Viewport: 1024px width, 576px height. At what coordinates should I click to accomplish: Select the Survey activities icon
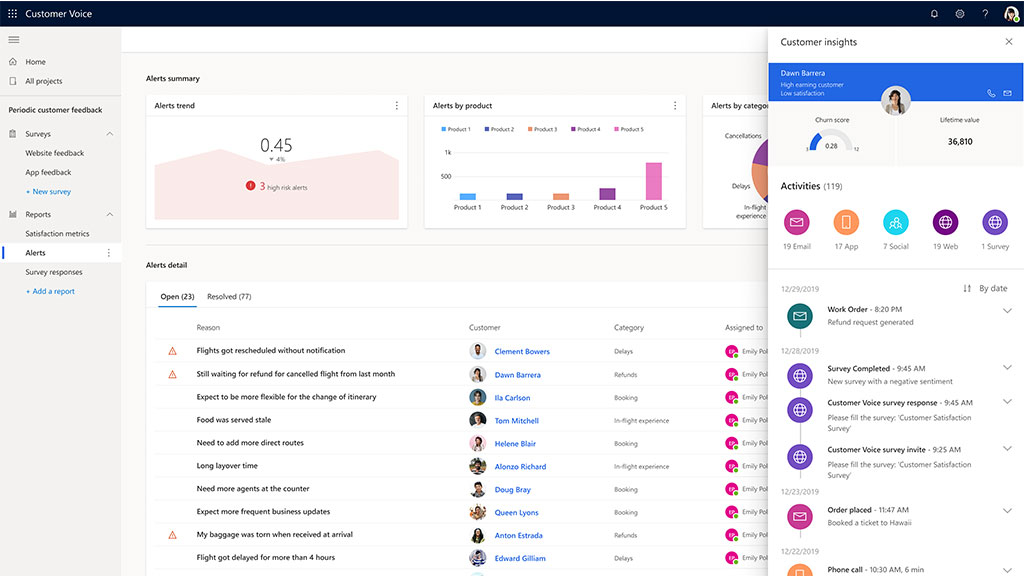[x=994, y=223]
